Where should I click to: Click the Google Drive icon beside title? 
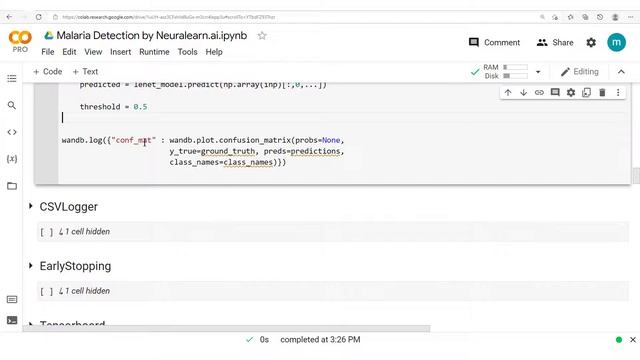tap(49, 36)
